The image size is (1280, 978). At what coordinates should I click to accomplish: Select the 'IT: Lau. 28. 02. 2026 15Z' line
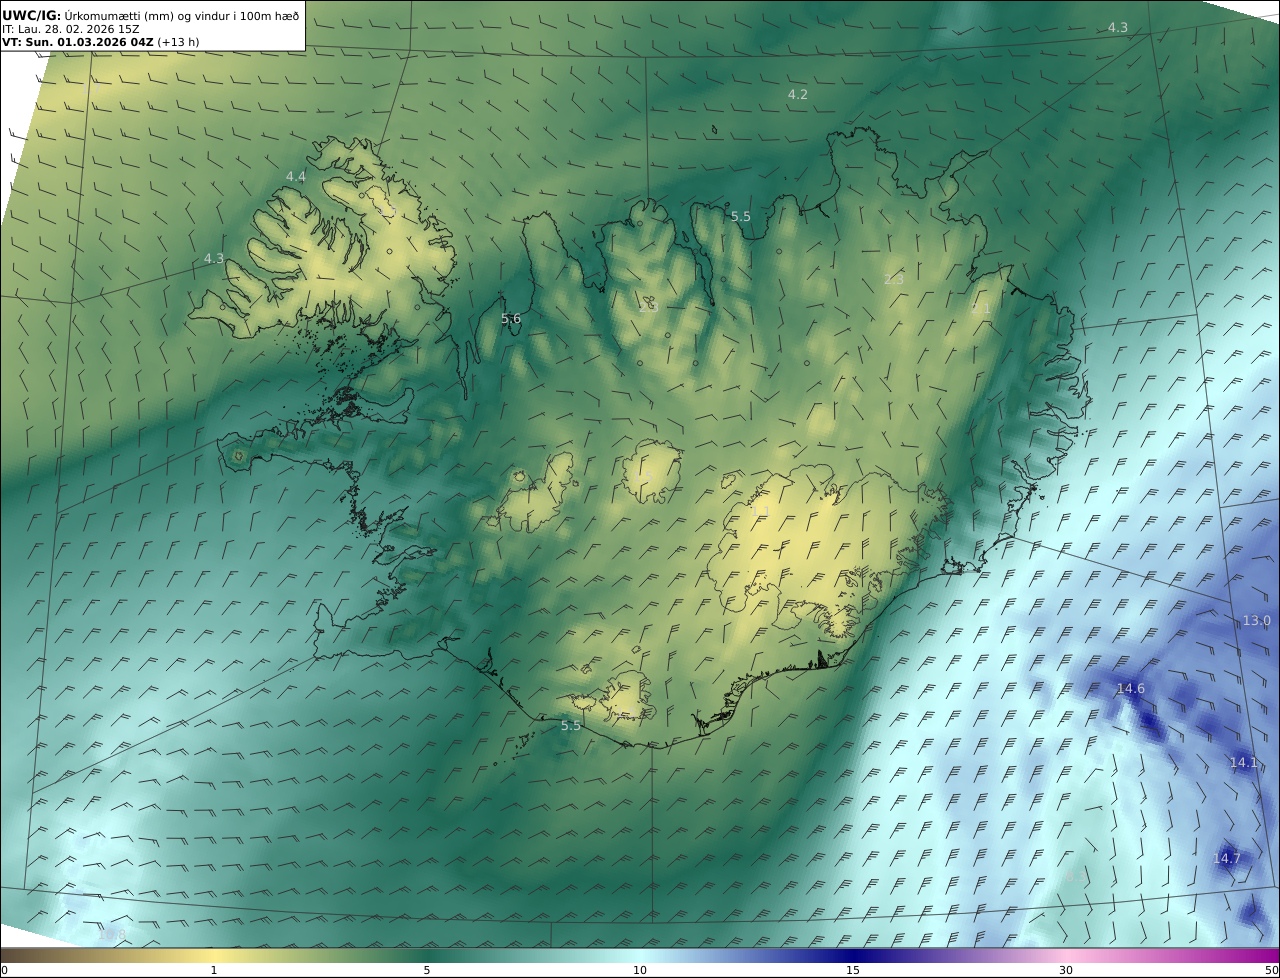(71, 29)
